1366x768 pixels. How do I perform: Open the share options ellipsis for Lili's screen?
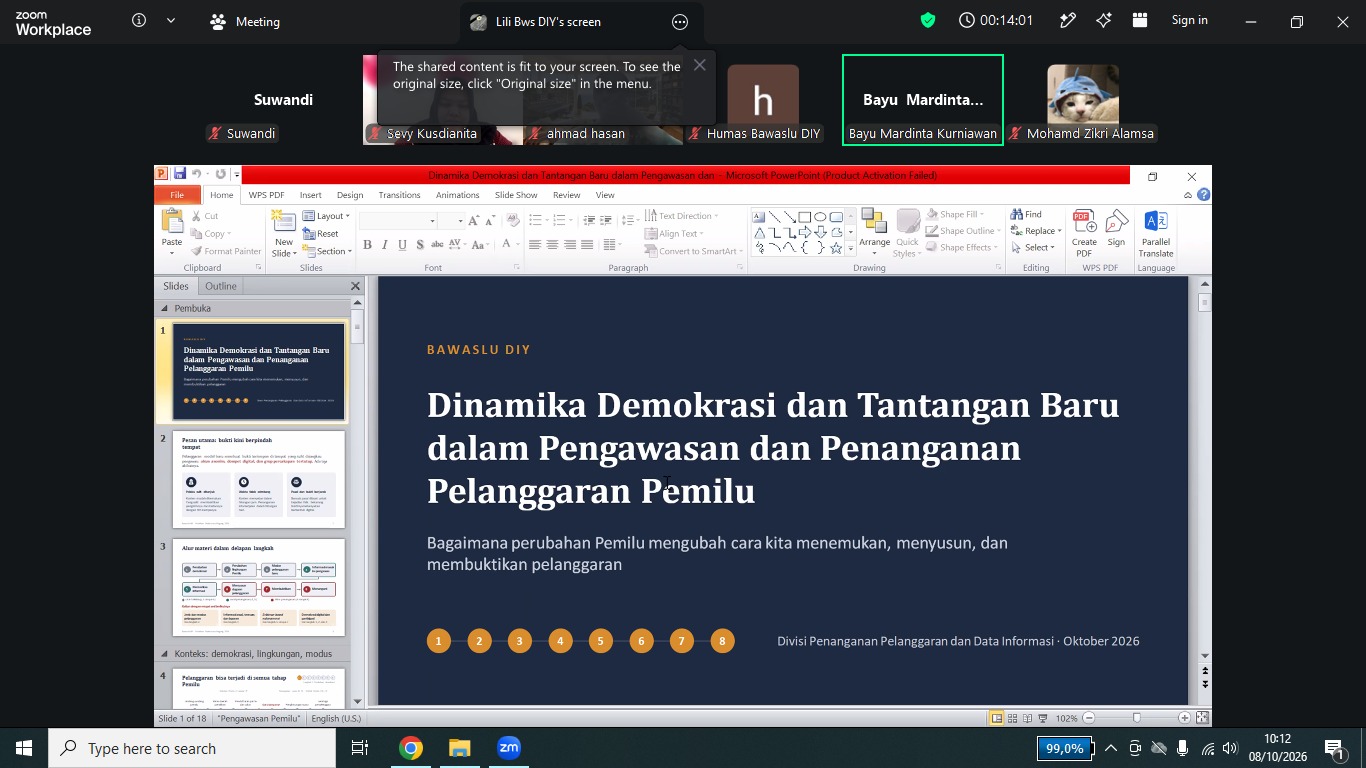(x=680, y=22)
